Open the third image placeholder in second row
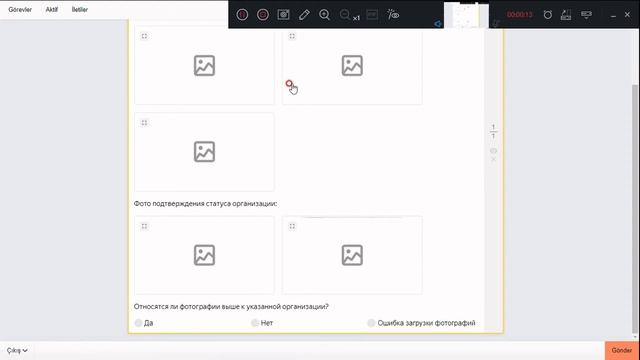The width and height of the screenshot is (640, 360). coord(204,152)
